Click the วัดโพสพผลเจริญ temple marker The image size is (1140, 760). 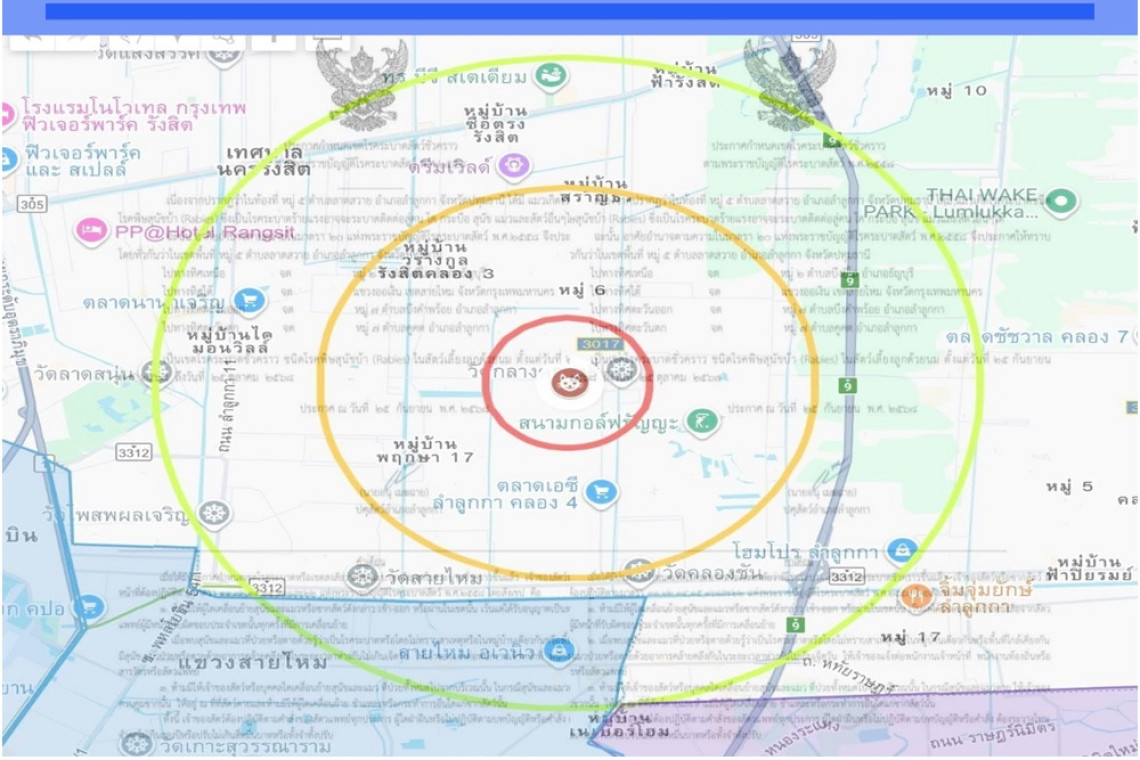pos(214,515)
